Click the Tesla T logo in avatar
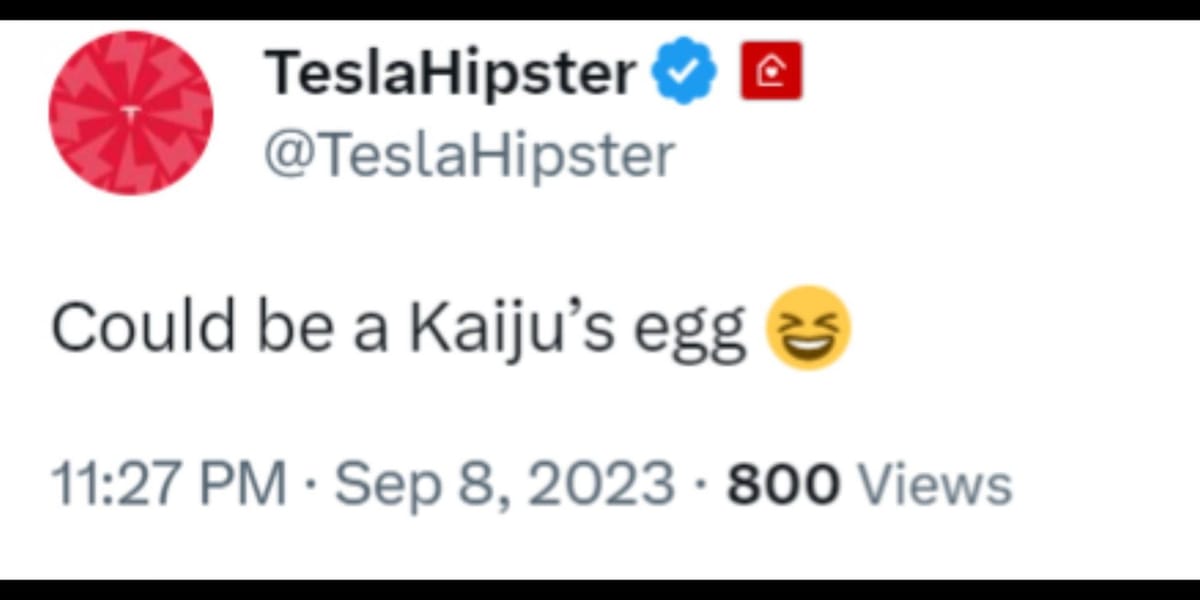The height and width of the screenshot is (600, 1200). pyautogui.click(x=131, y=114)
